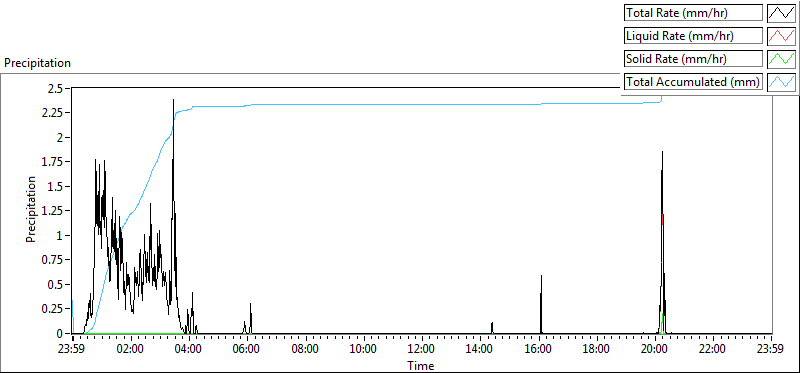Click the rate peak near 03:30
Screen dimensions: 800x373
pyautogui.click(x=173, y=101)
